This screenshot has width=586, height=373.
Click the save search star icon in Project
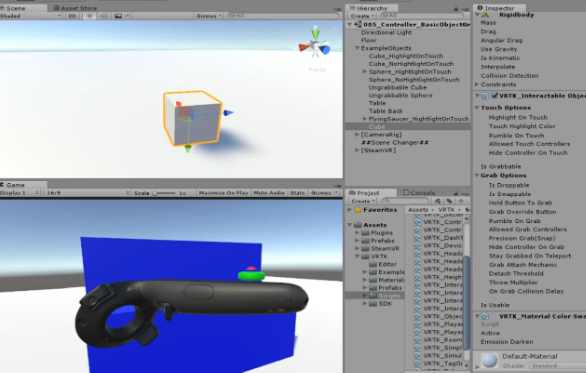(461, 201)
